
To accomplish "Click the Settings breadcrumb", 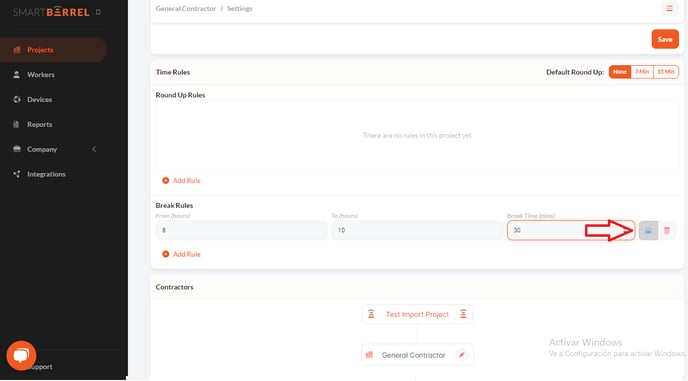I will tap(240, 8).
